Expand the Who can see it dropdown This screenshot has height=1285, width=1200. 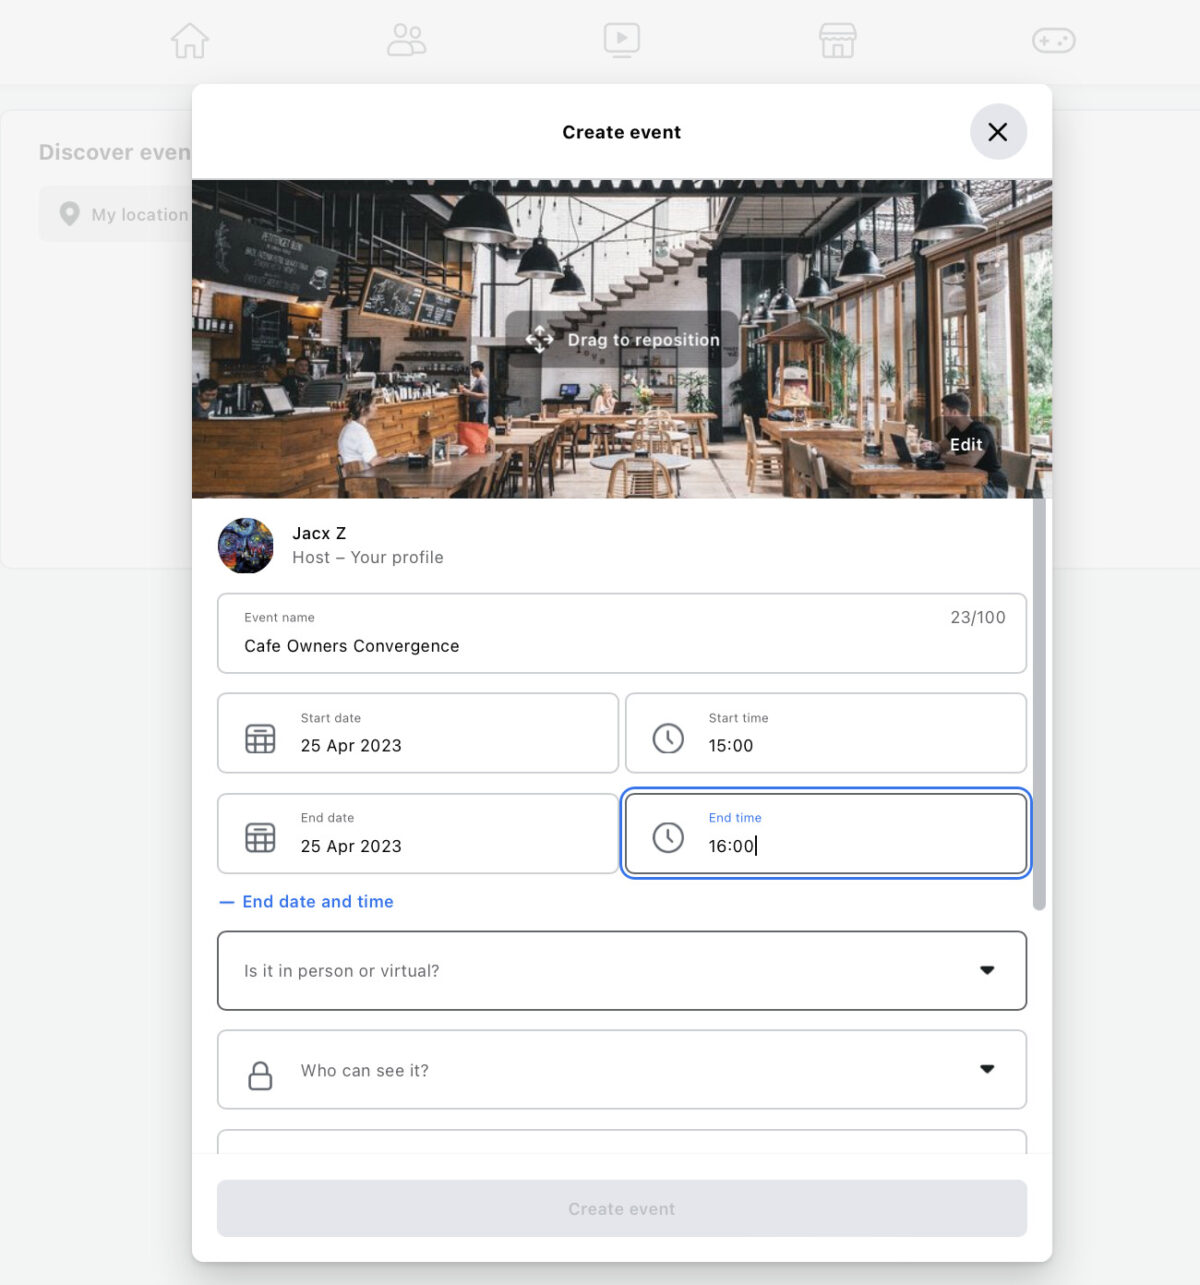(x=988, y=1069)
